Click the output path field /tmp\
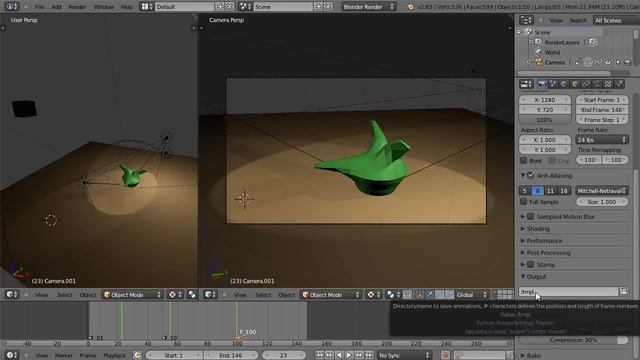Screen dimensions: 640x360 coord(569,291)
